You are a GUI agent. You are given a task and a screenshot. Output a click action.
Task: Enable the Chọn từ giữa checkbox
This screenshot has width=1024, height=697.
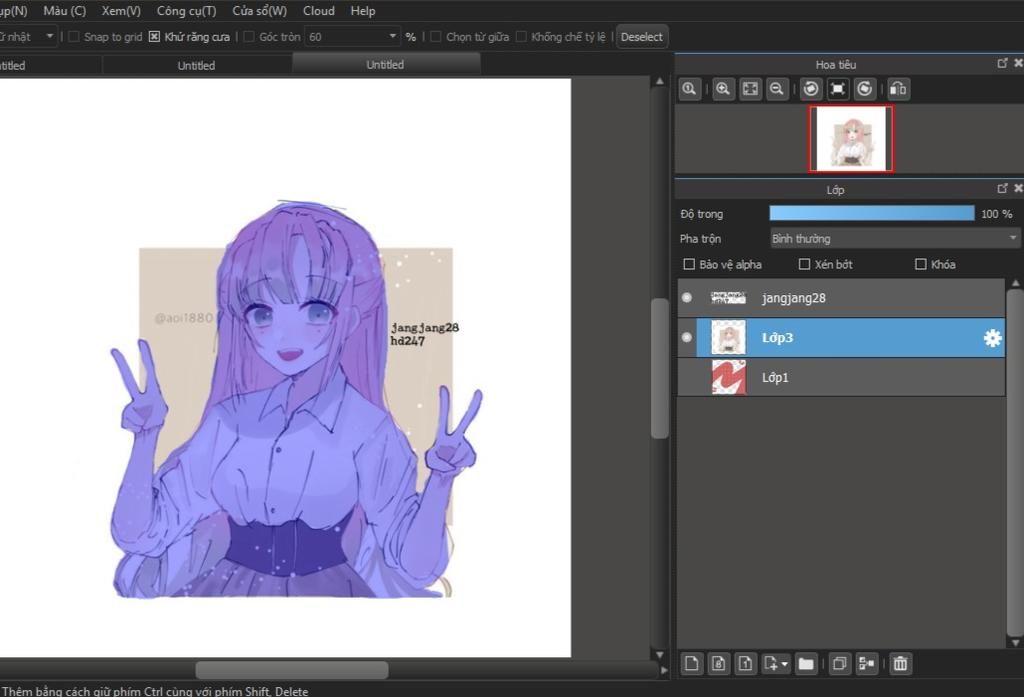(x=436, y=37)
